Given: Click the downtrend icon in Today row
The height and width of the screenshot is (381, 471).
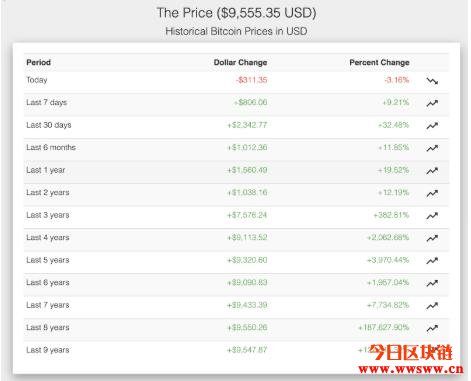Looking at the screenshot, I should tap(432, 81).
